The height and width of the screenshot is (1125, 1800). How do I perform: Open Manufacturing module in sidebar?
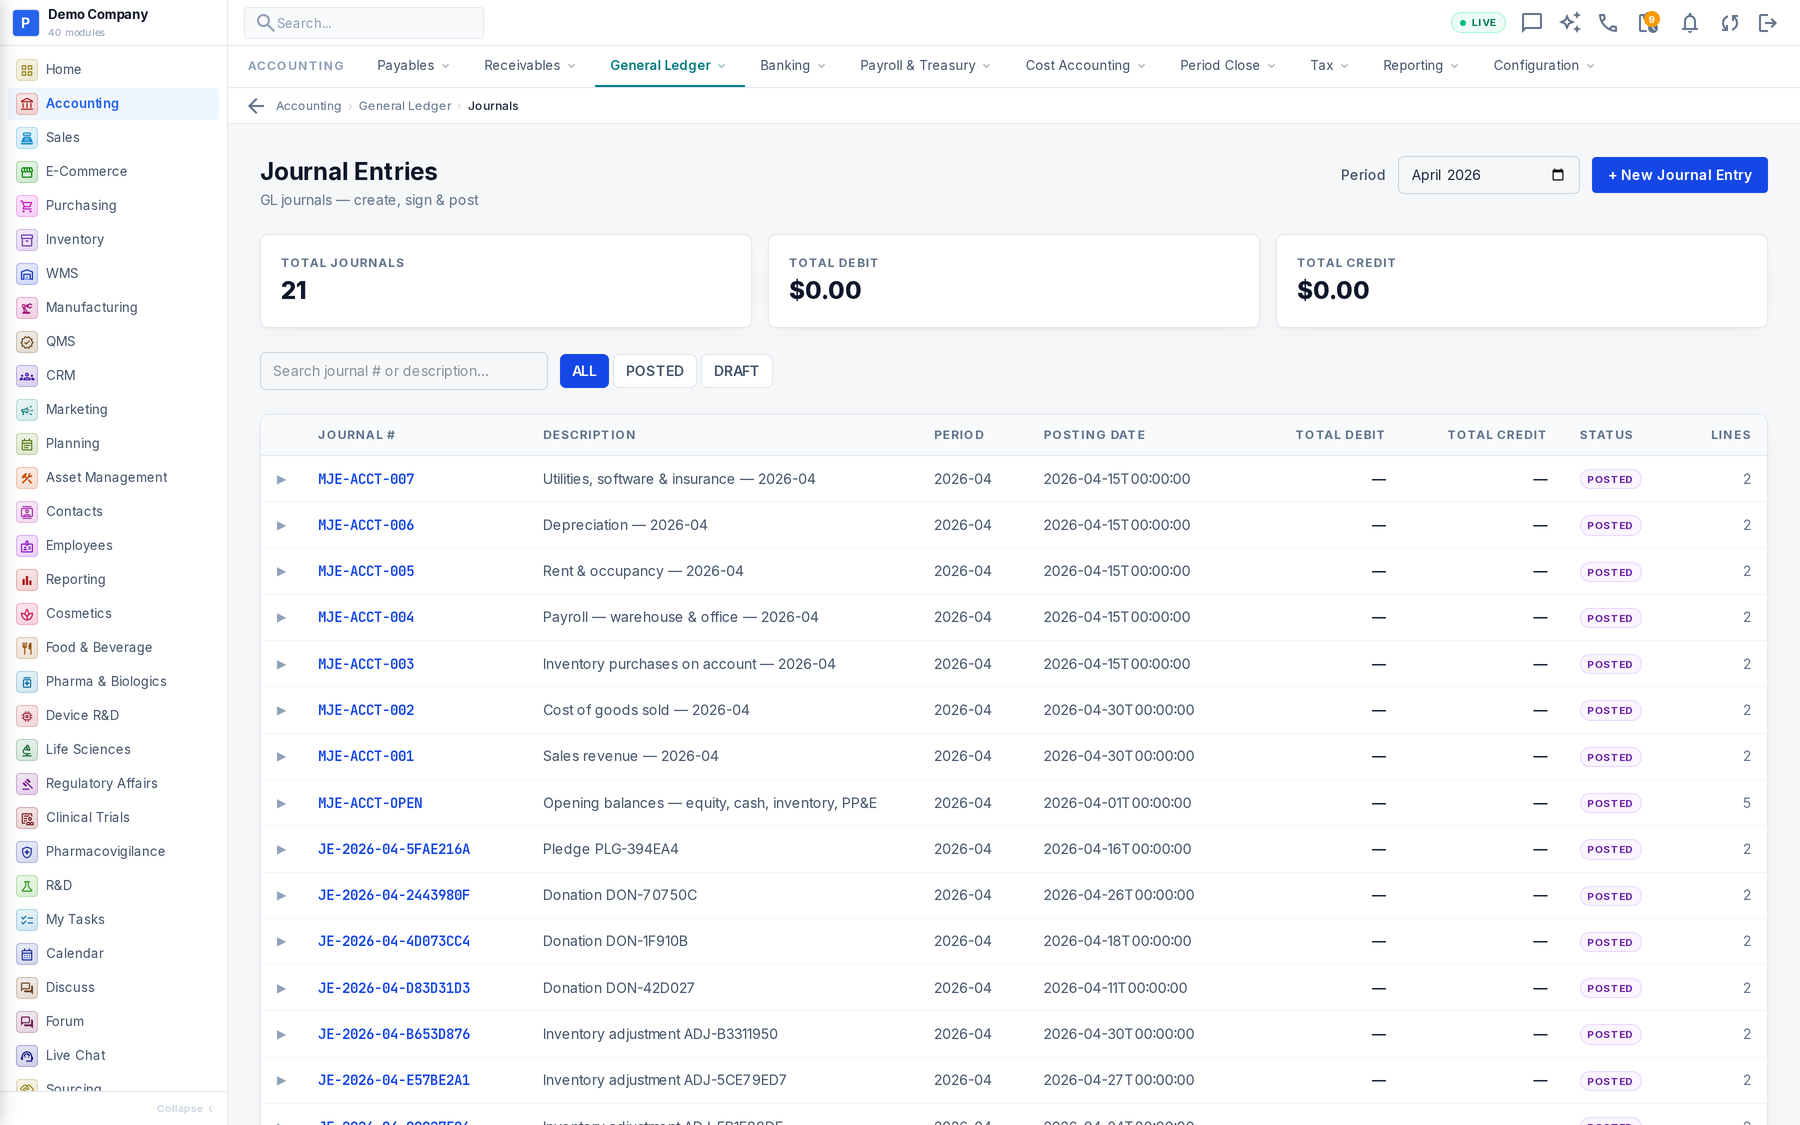pyautogui.click(x=113, y=307)
